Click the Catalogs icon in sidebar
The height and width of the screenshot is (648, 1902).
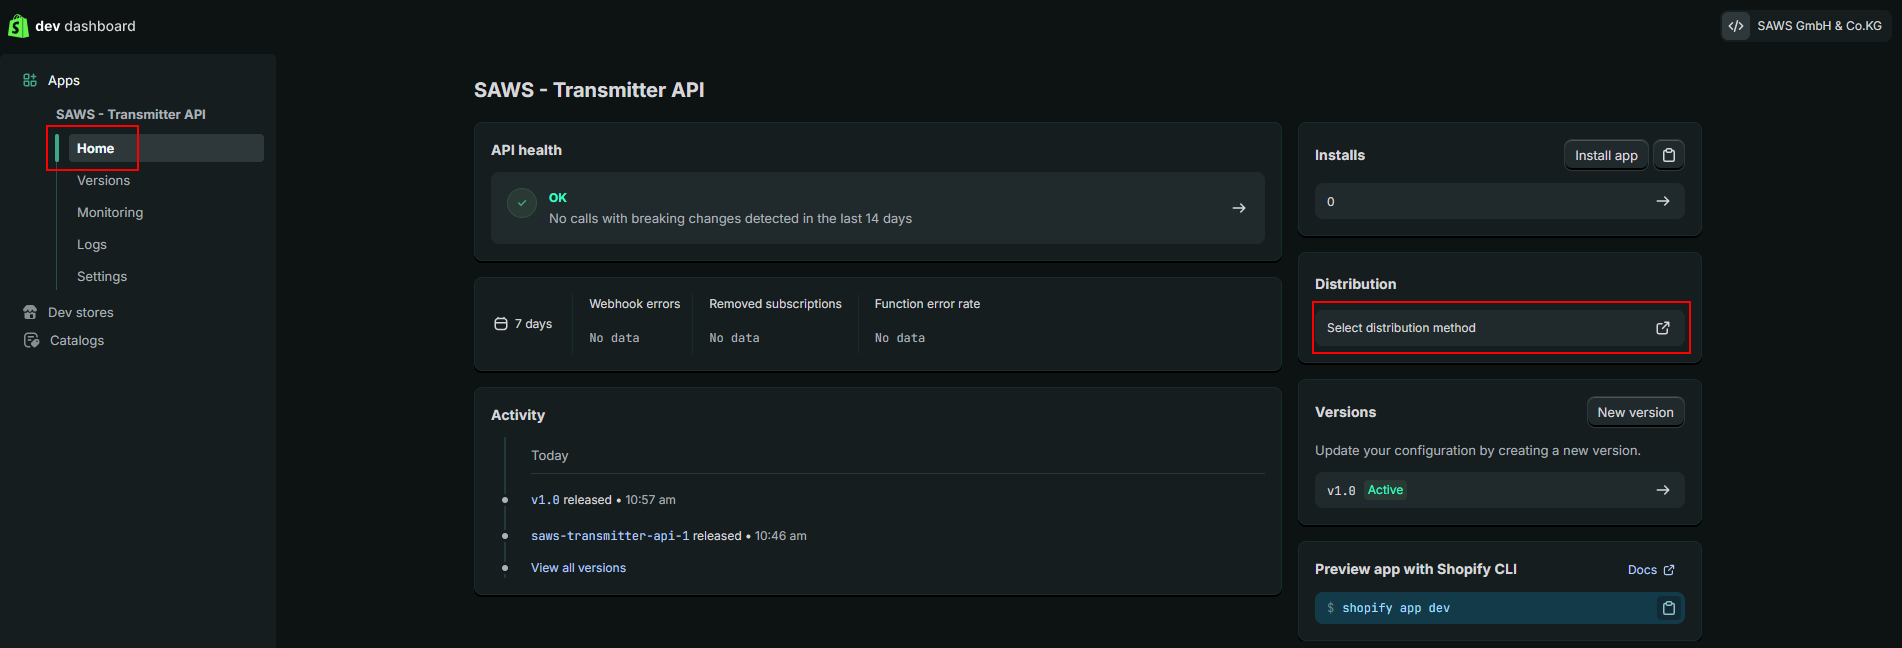(31, 340)
